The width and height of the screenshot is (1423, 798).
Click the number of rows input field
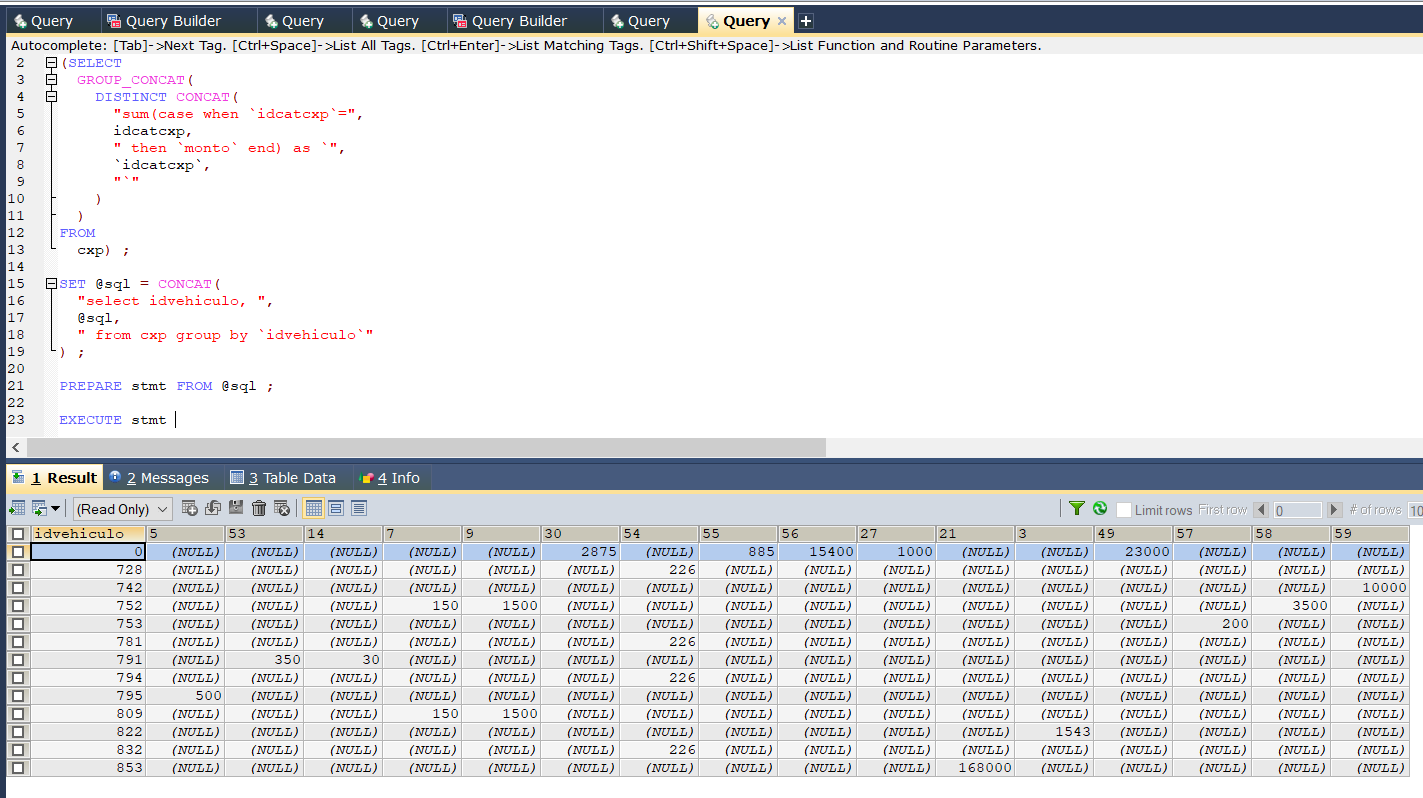(x=1415, y=510)
